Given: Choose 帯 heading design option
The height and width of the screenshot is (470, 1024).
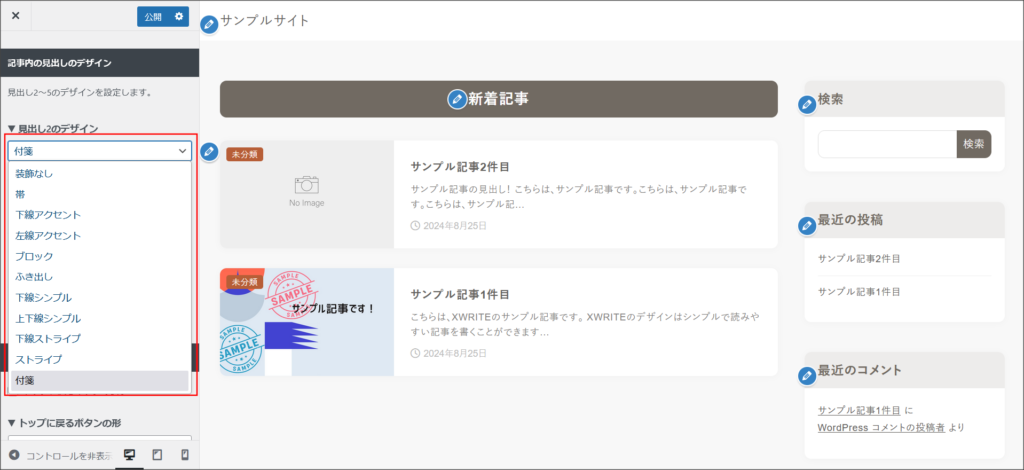Looking at the screenshot, I should pyautogui.click(x=99, y=195).
